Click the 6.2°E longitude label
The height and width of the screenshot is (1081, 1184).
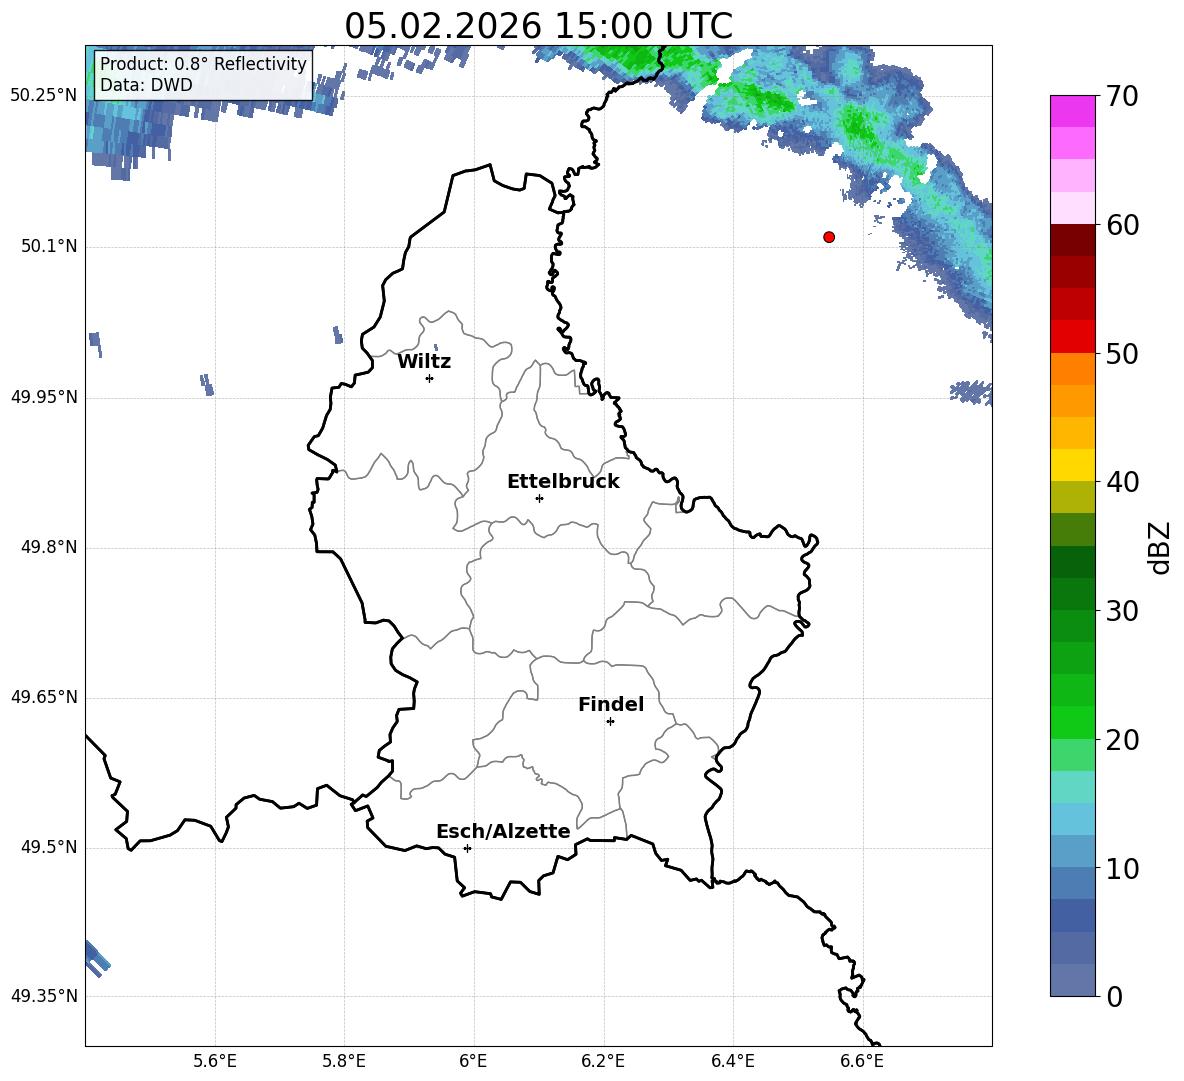603,1061
